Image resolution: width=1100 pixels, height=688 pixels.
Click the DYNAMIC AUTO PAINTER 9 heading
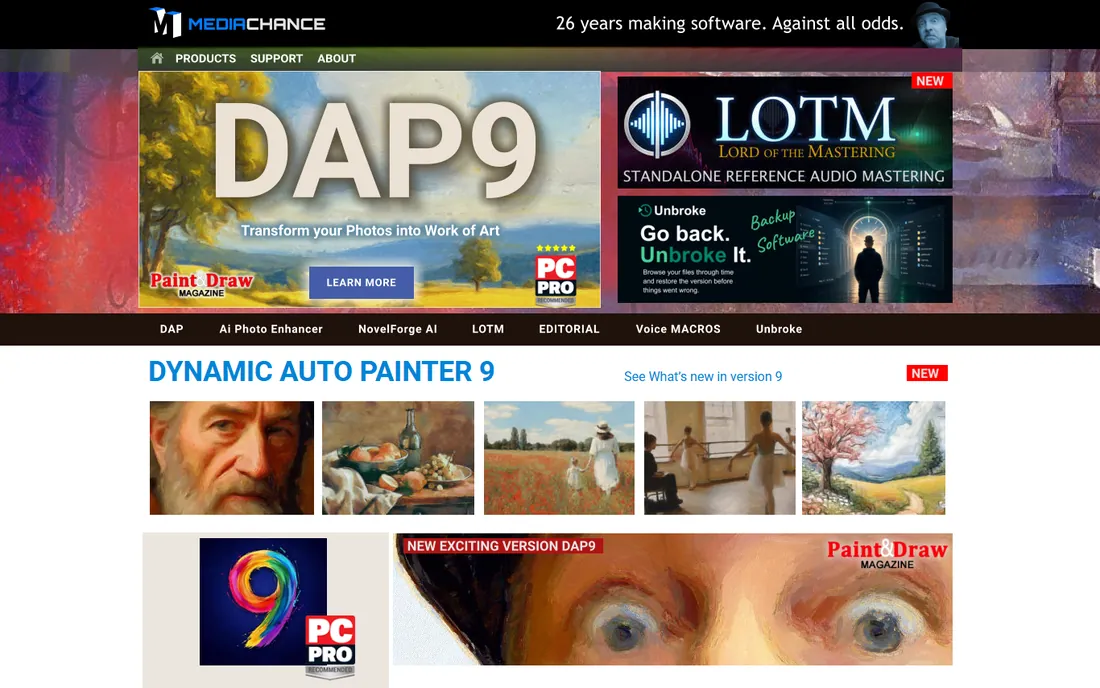[x=321, y=372]
